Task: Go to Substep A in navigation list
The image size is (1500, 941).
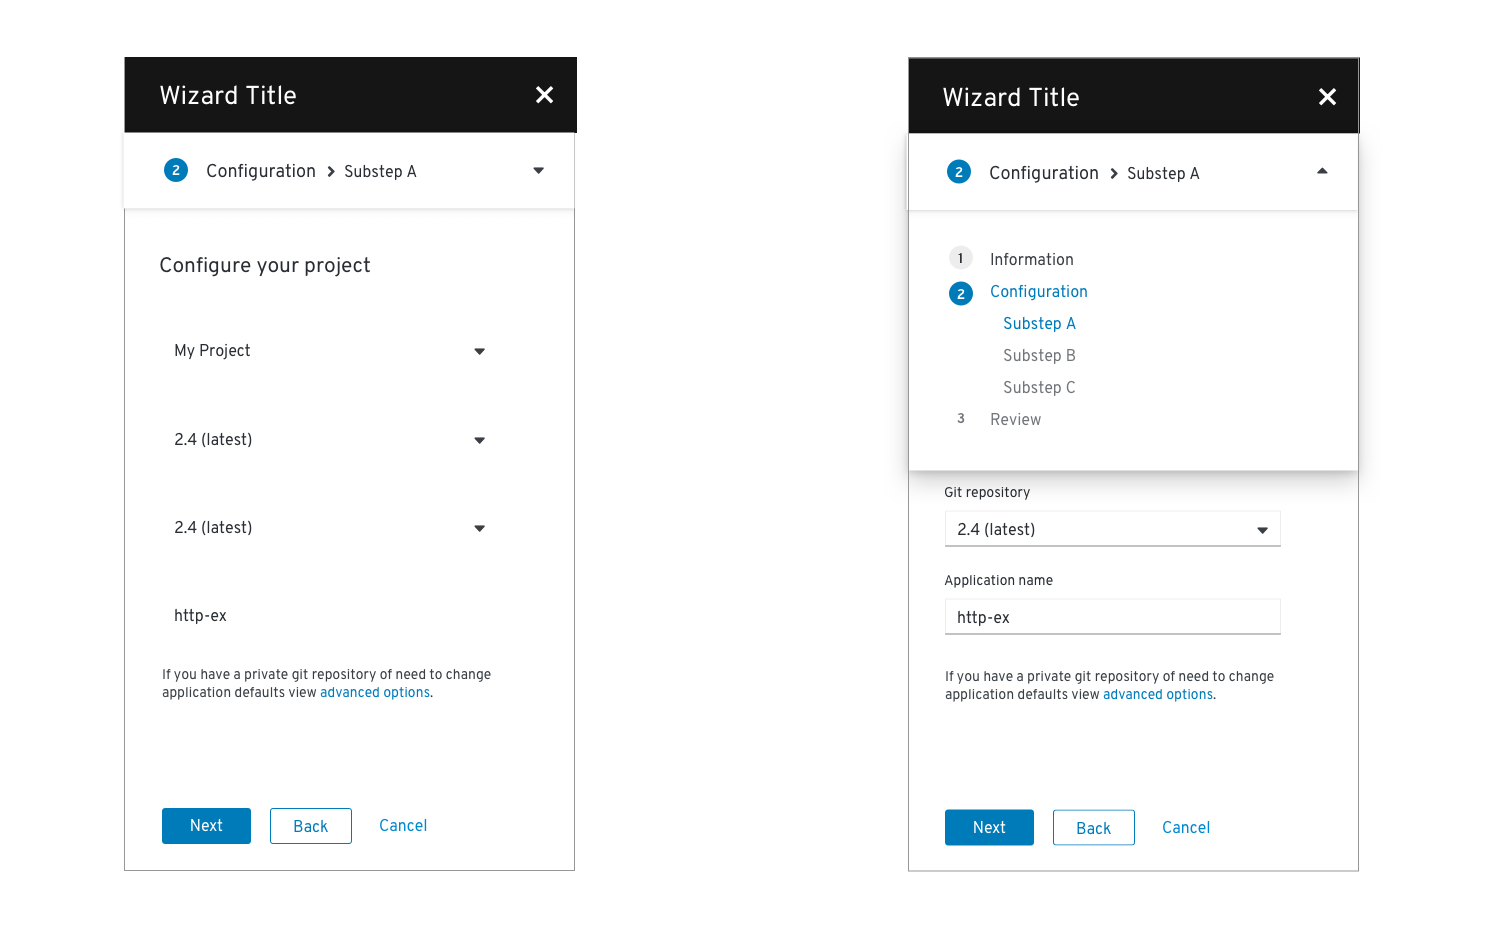Action: click(x=1039, y=323)
